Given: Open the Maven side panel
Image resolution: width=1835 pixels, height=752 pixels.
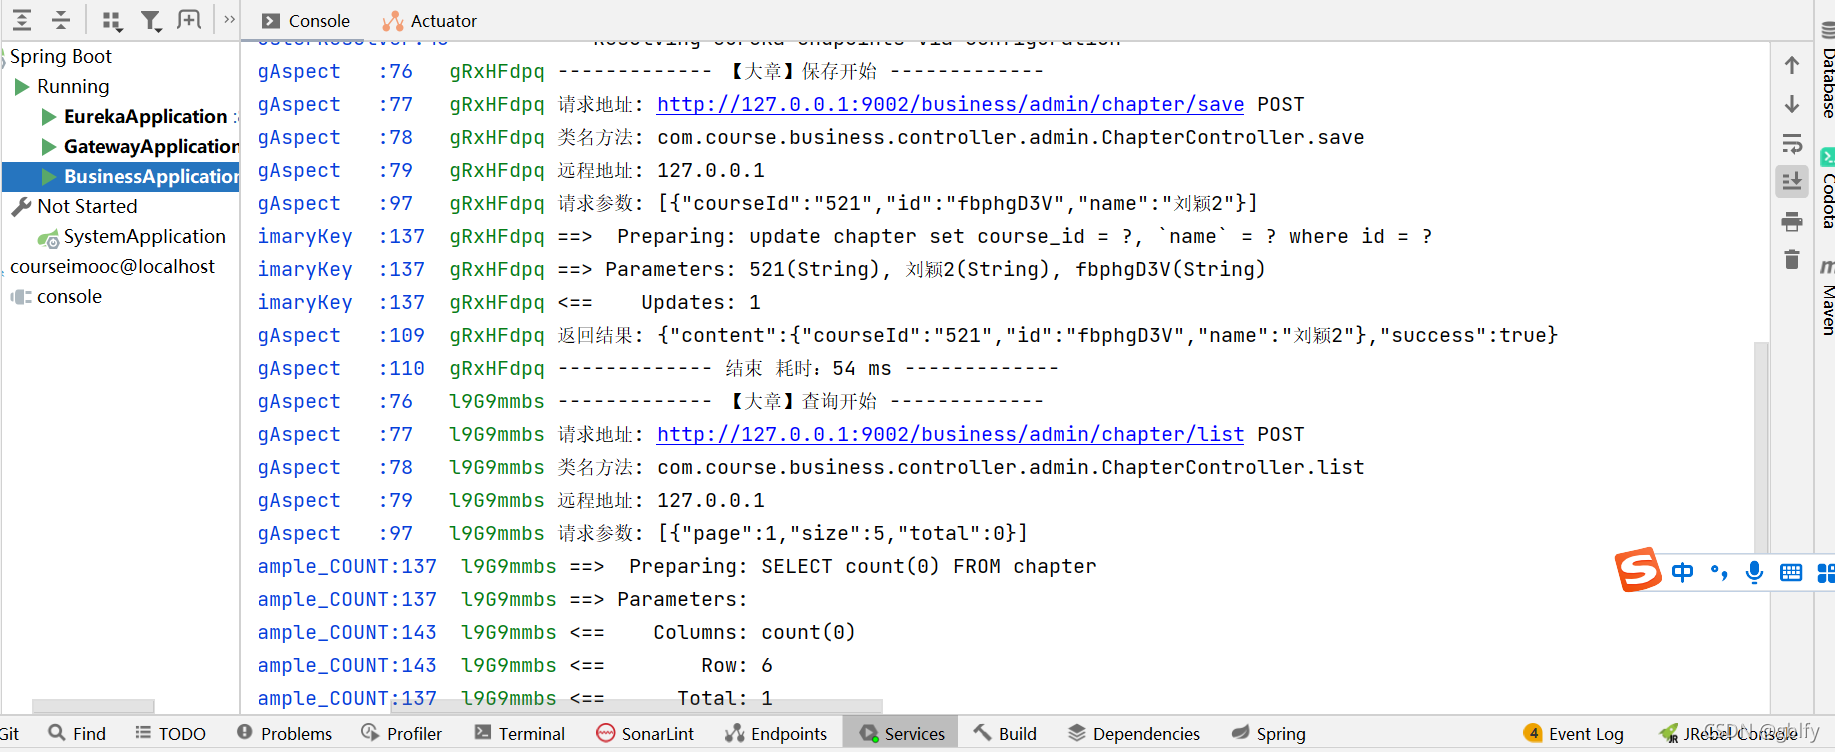Looking at the screenshot, I should tap(1827, 298).
